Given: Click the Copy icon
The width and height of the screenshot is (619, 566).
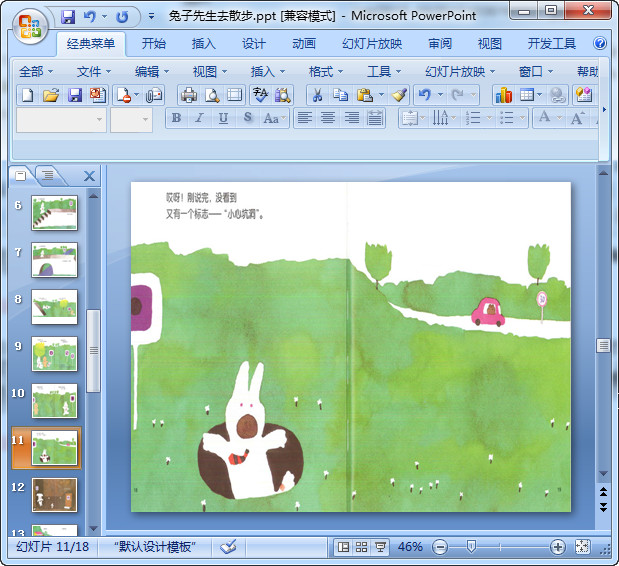Looking at the screenshot, I should click(340, 95).
